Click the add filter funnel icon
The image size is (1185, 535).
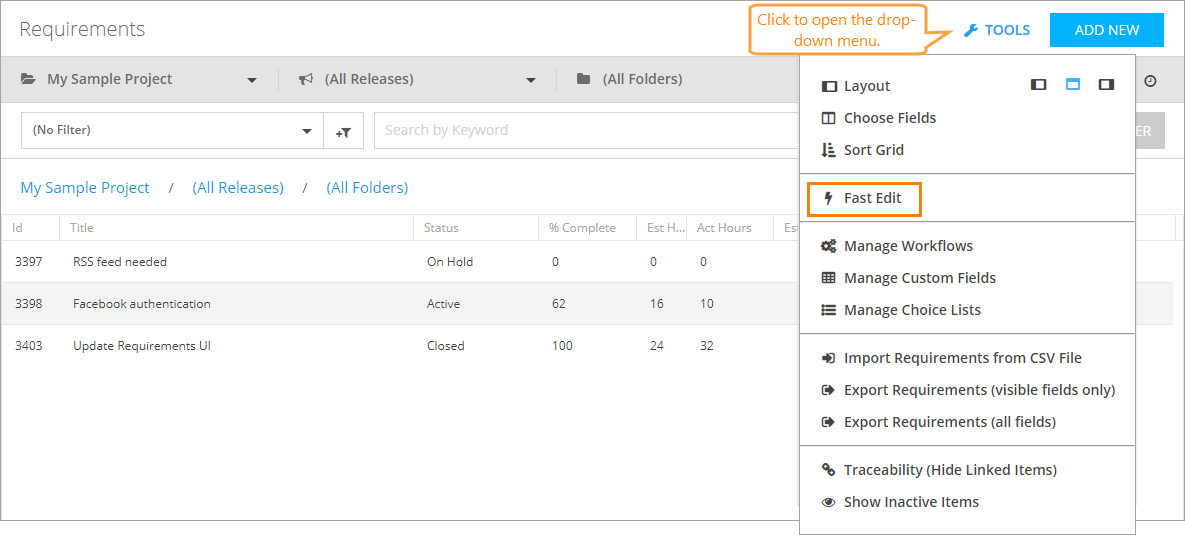coord(343,131)
